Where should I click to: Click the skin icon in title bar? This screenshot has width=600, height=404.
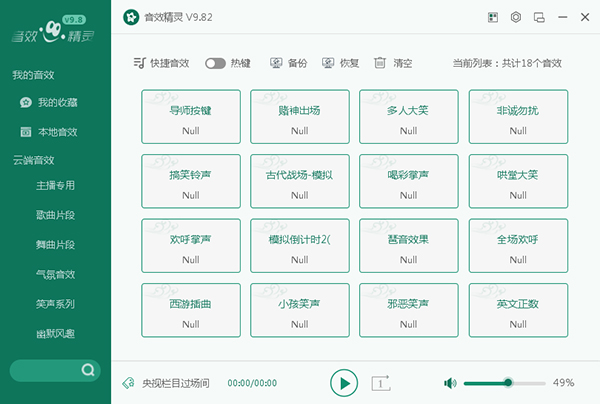click(x=492, y=17)
